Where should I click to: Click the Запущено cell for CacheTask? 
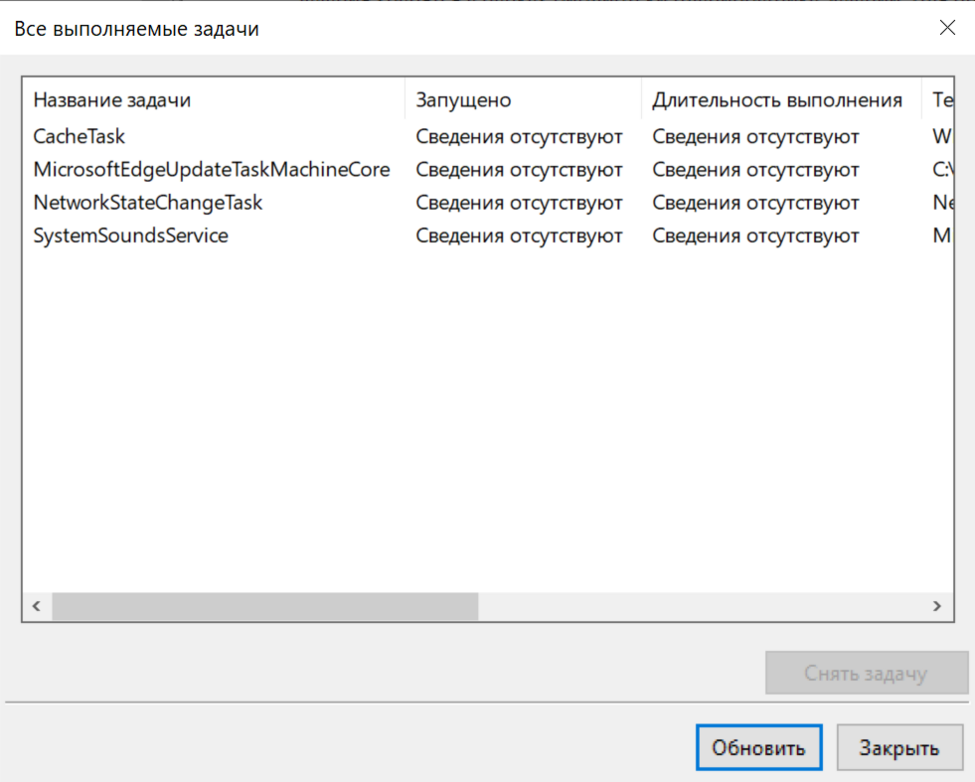[x=519, y=136]
